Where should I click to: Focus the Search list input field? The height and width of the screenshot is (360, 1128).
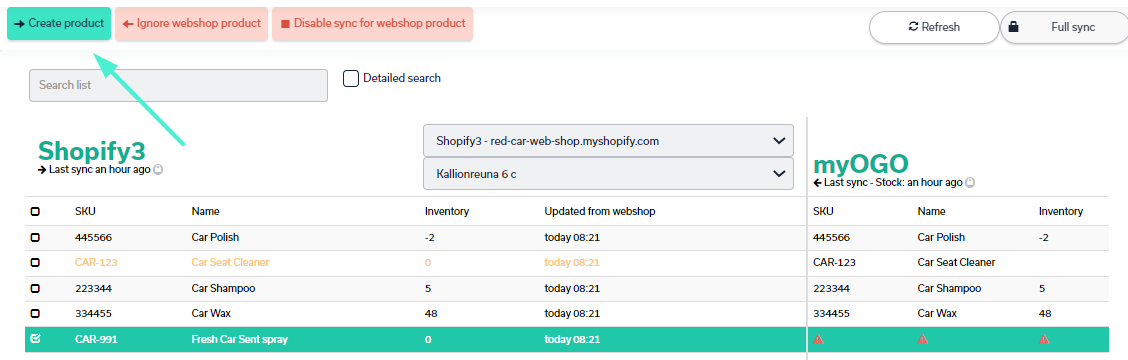[x=178, y=85]
